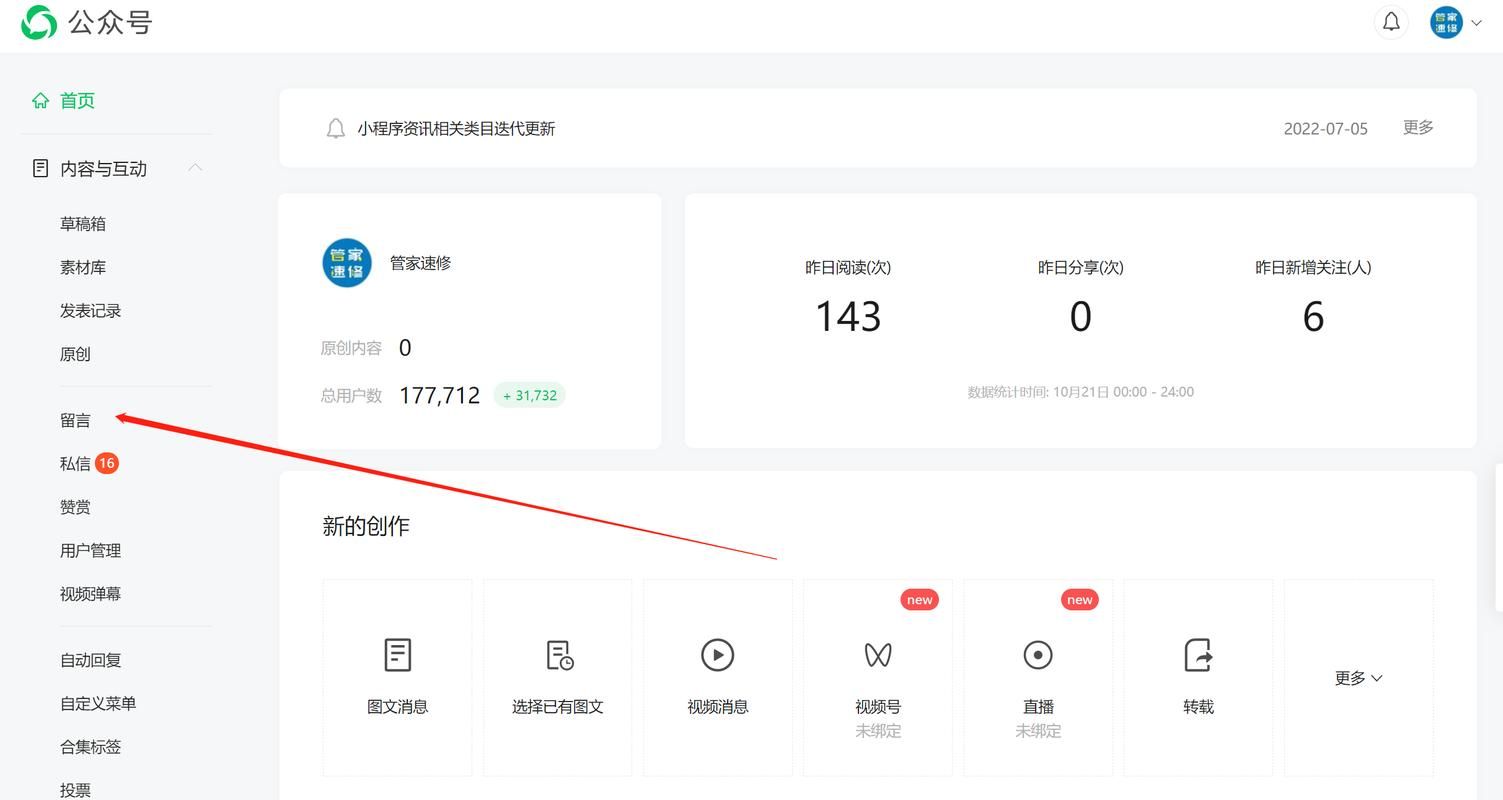Click the bell icon in announcement bar

click(x=336, y=128)
